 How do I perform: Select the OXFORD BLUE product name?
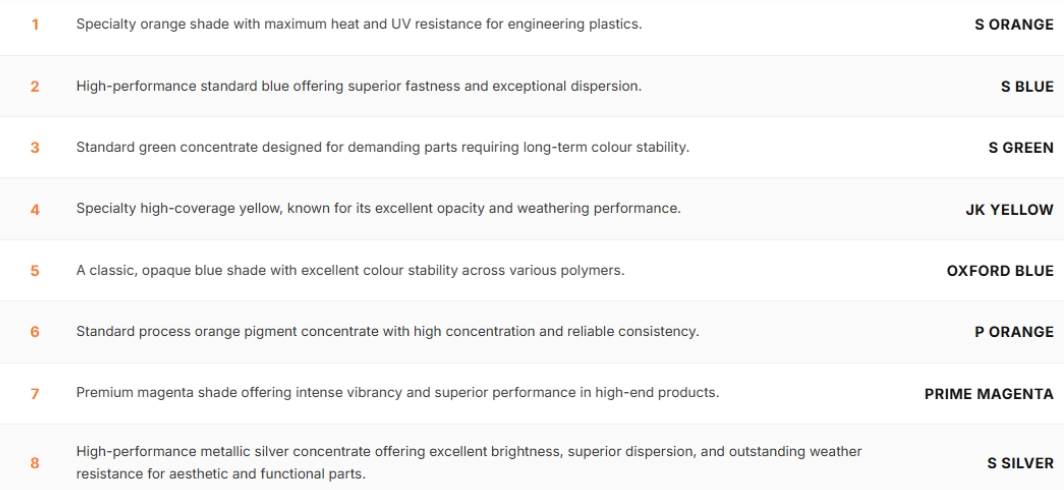pos(1000,271)
